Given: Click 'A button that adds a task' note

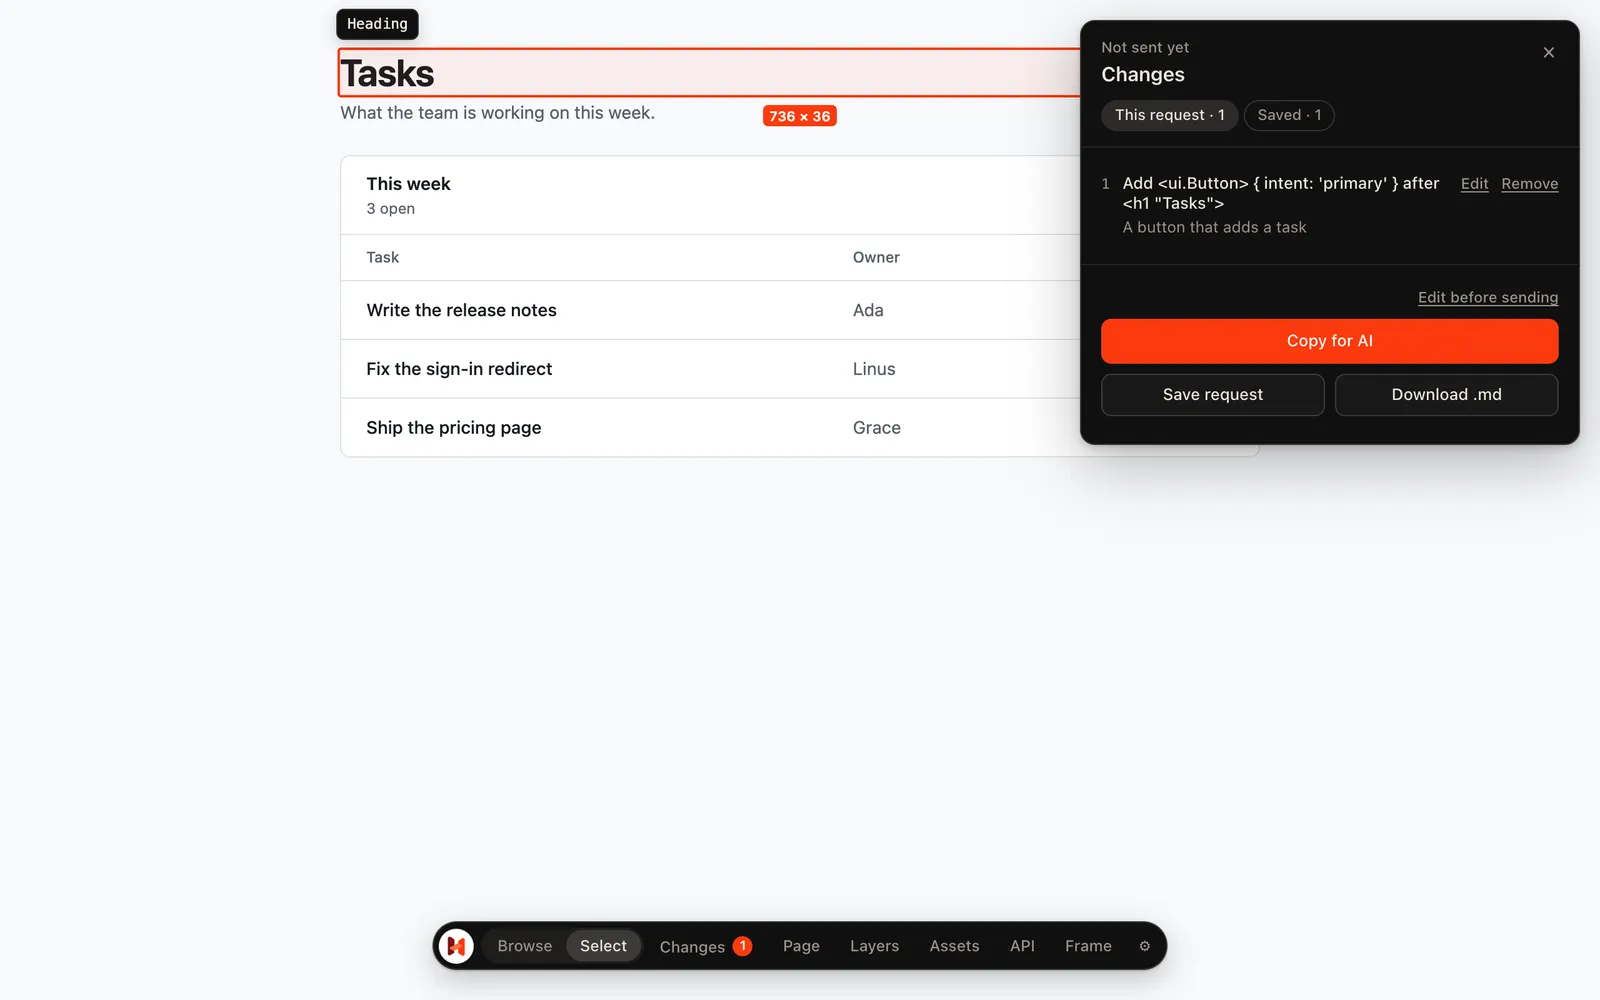Looking at the screenshot, I should 1214,228.
